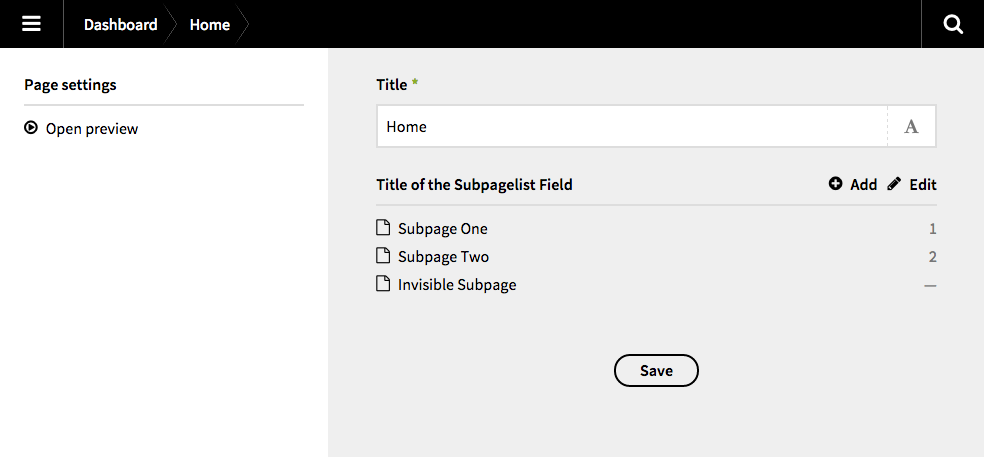Click the Subpage One page icon
The height and width of the screenshot is (457, 984).
pos(383,228)
